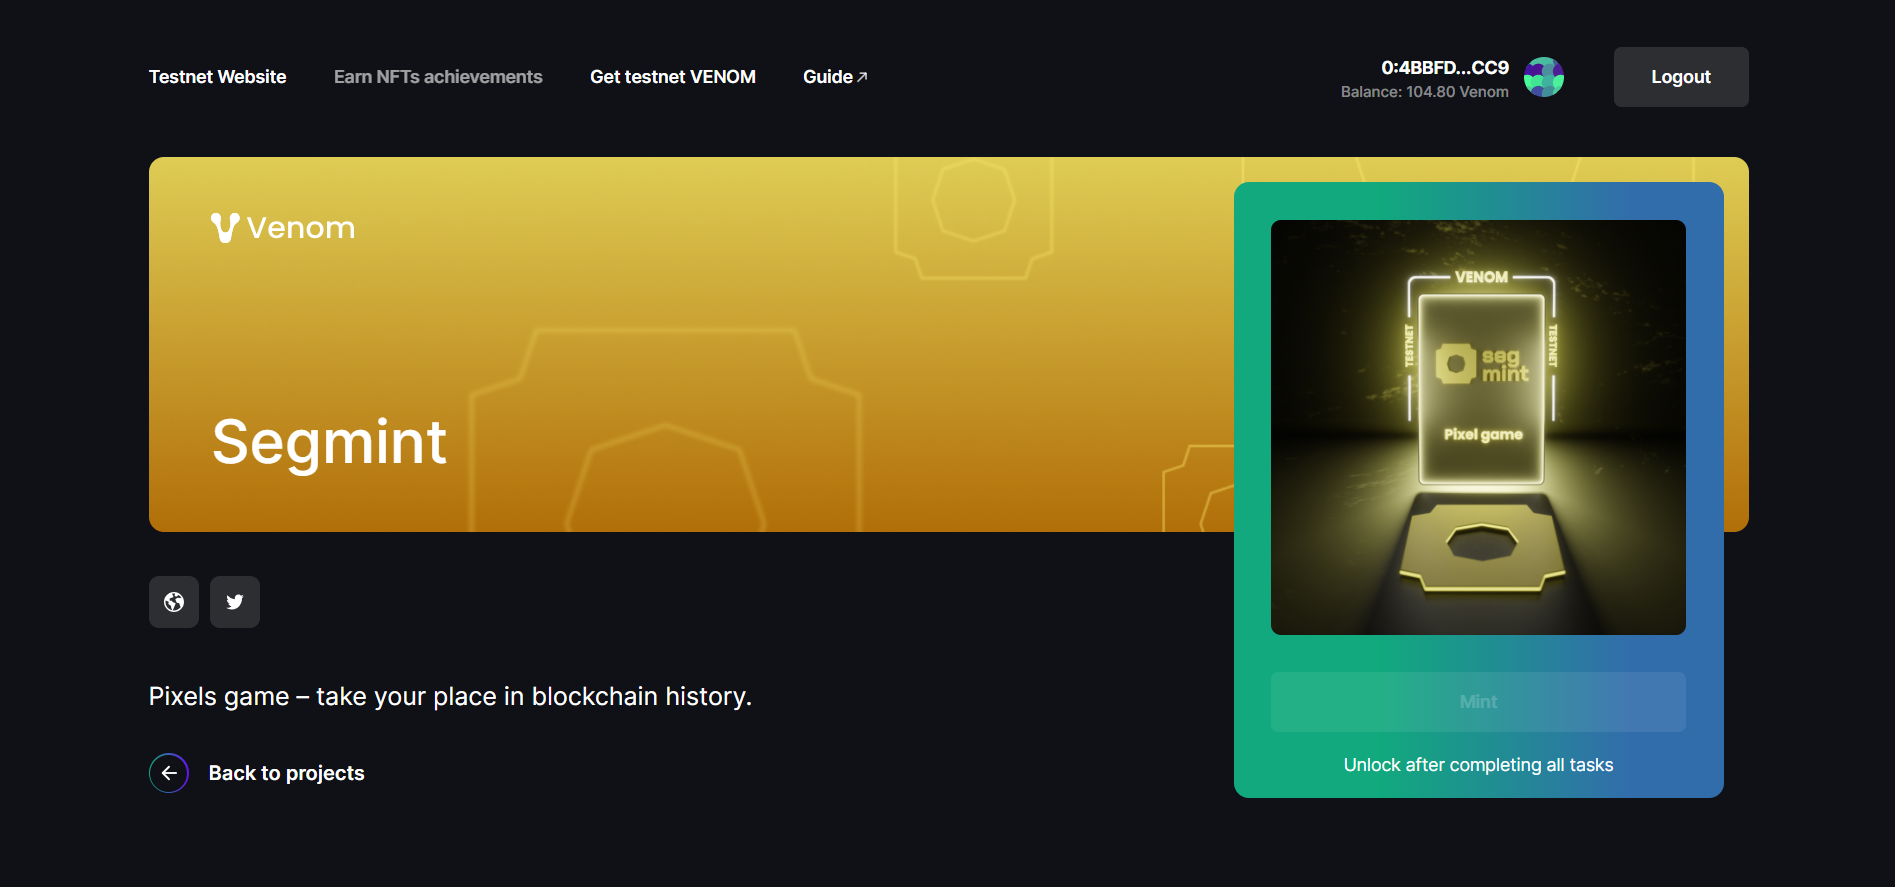Click the Pixels game description text
Screen dimensions: 1895x887
[450, 696]
